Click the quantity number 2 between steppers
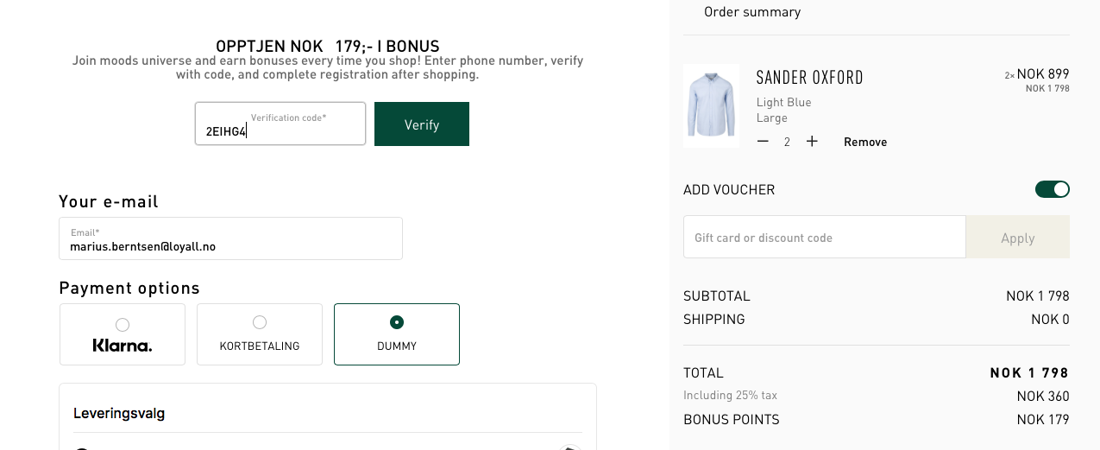This screenshot has width=1100, height=450. tap(787, 142)
